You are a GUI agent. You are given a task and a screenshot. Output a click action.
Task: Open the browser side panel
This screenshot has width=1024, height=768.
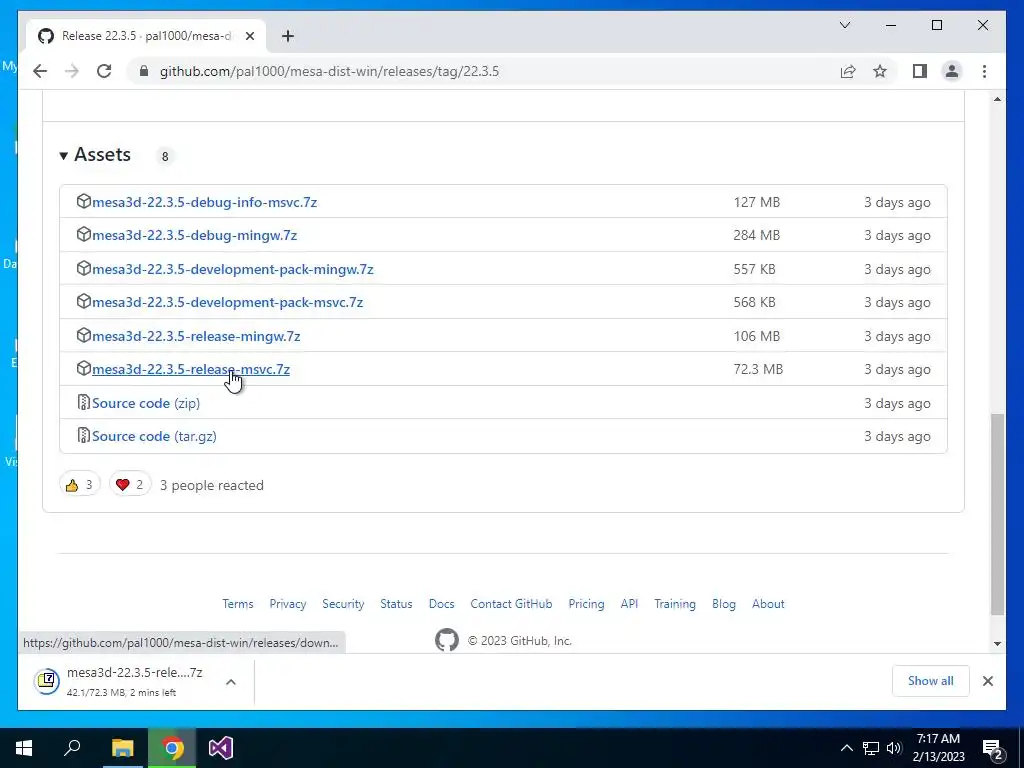[x=920, y=71]
